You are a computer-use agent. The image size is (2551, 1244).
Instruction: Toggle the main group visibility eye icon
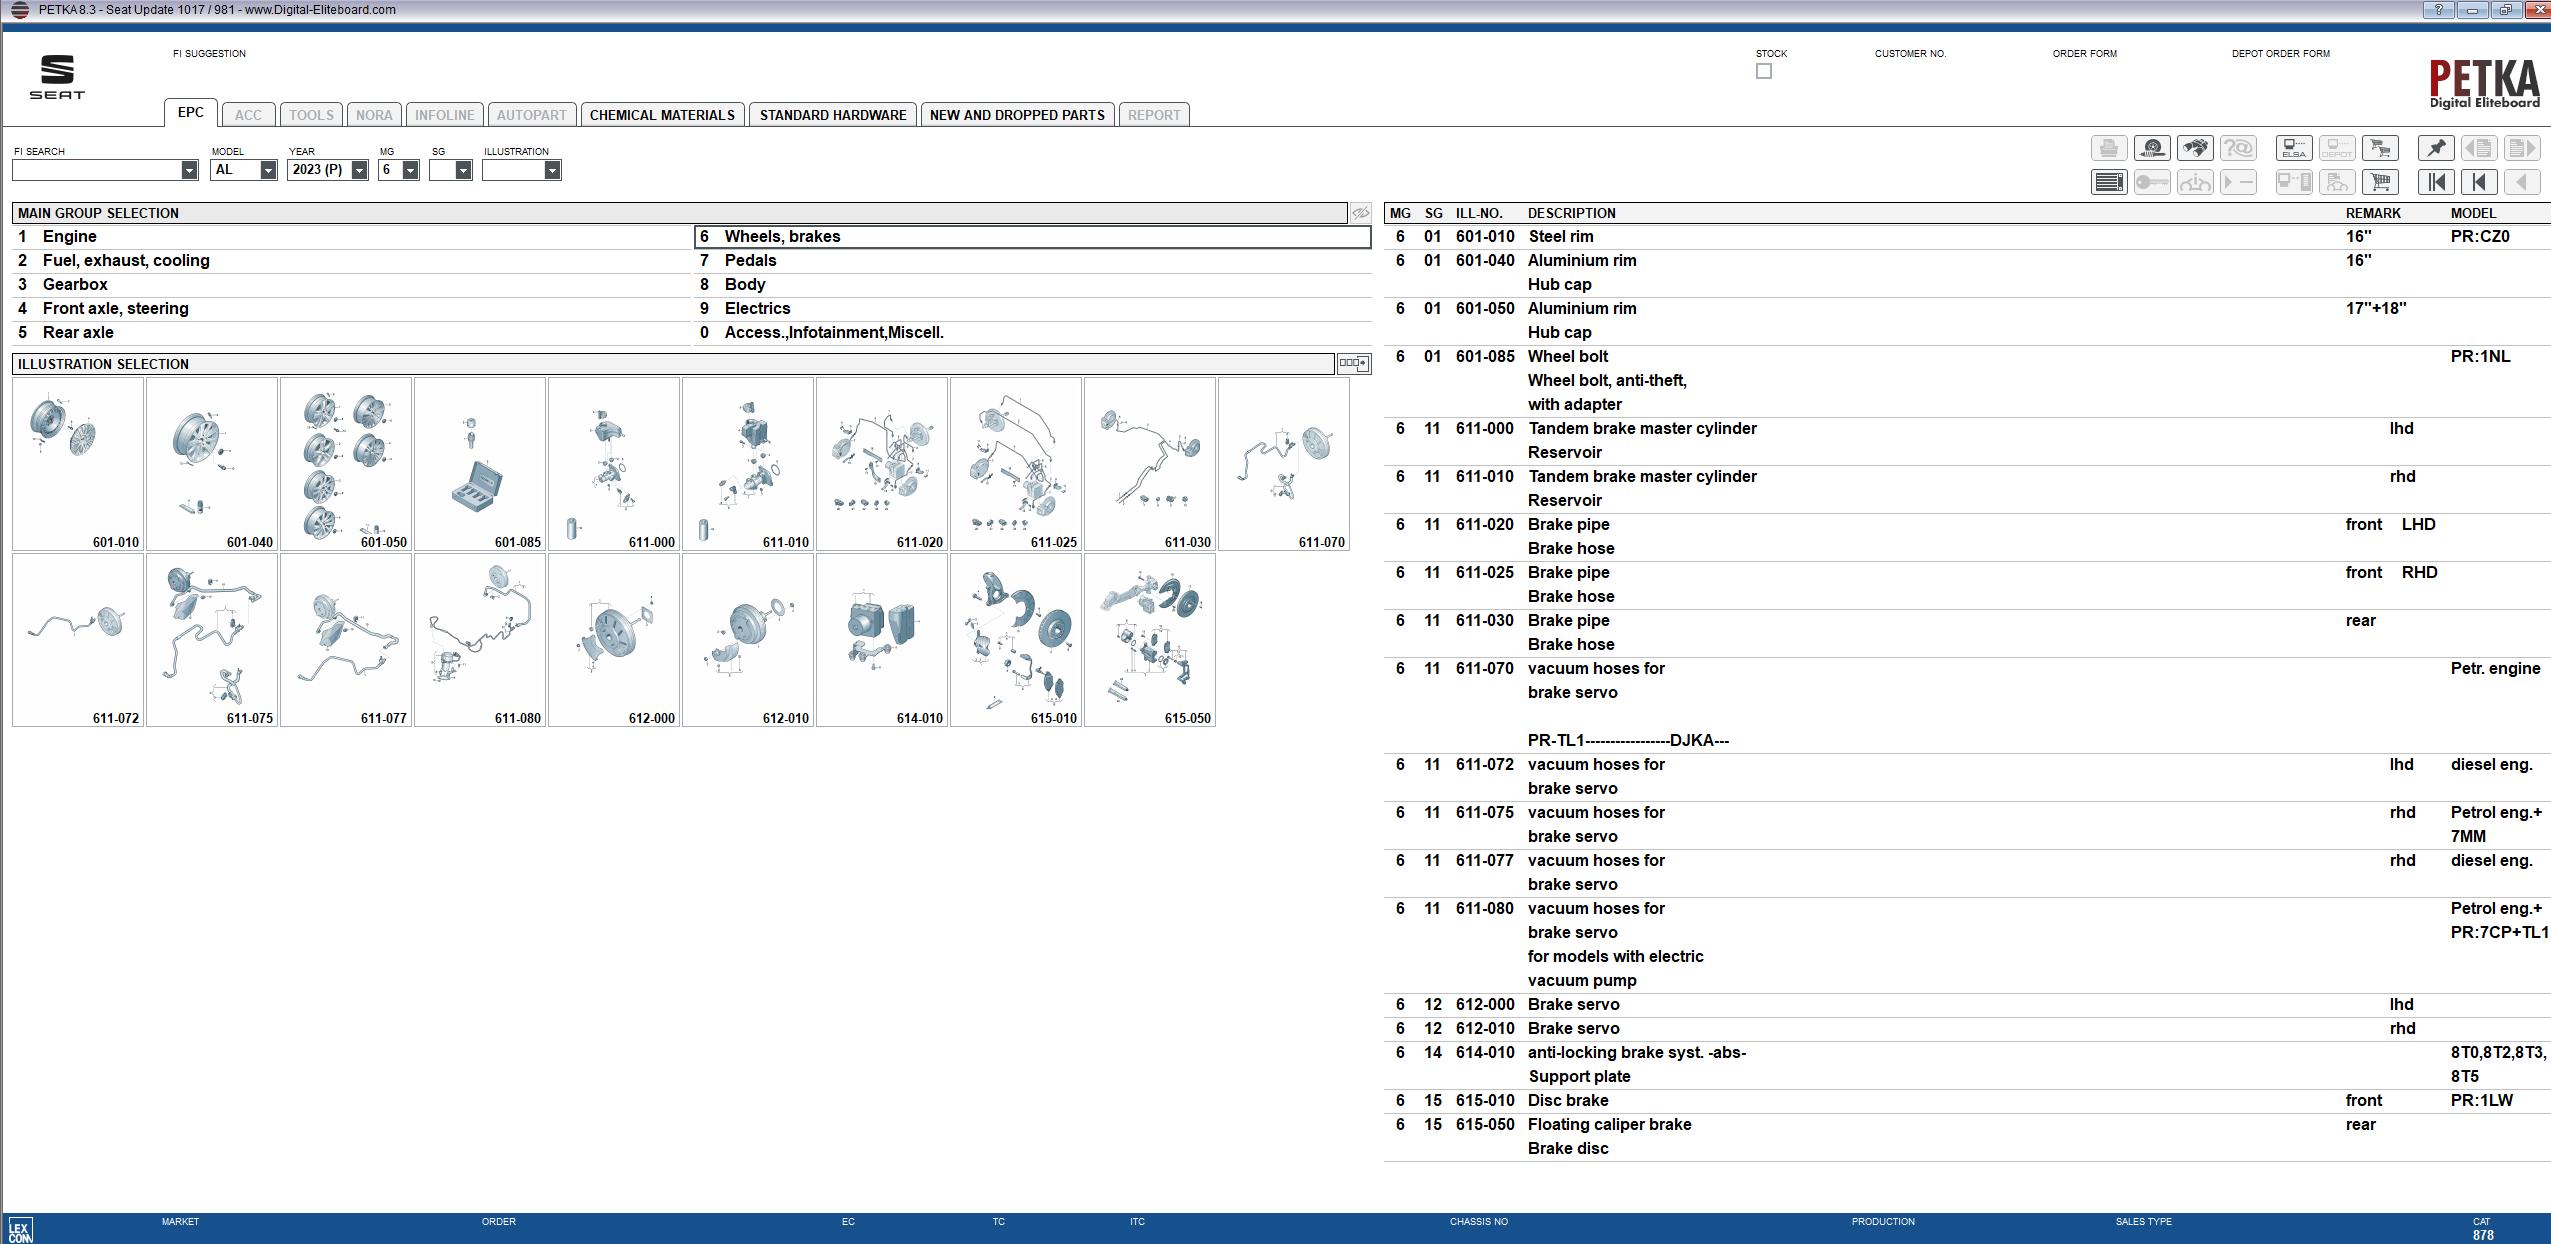pyautogui.click(x=1360, y=213)
